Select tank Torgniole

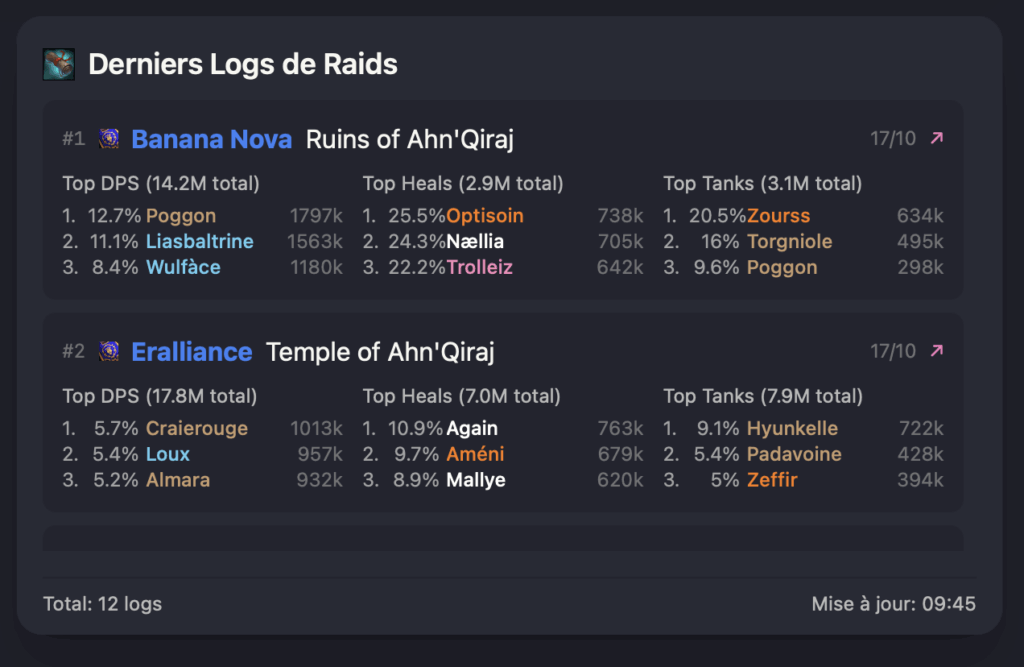(789, 242)
